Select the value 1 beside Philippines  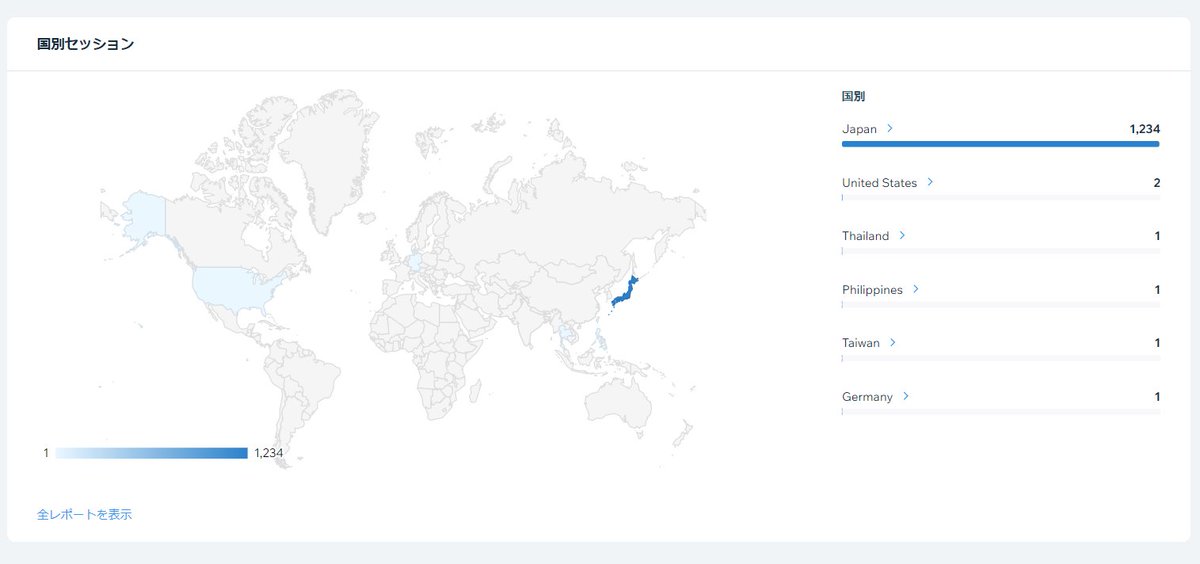coord(1157,290)
